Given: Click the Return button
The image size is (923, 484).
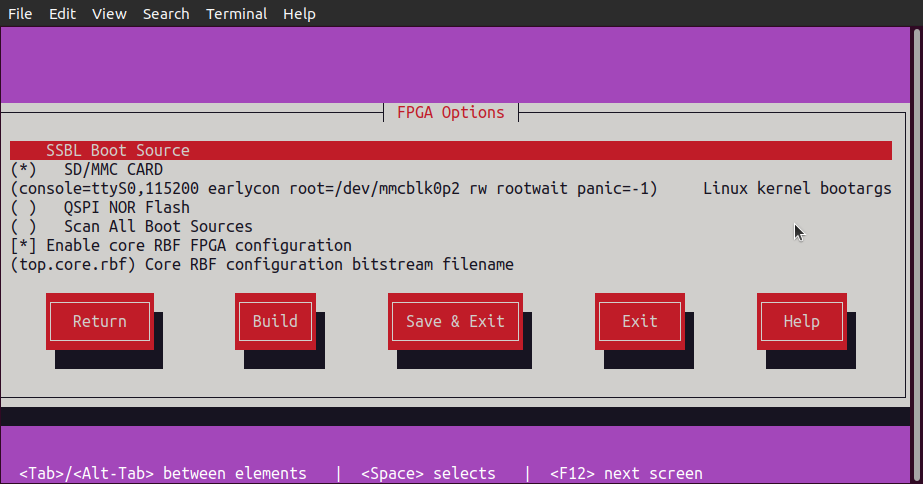Looking at the screenshot, I should pyautogui.click(x=99, y=321).
